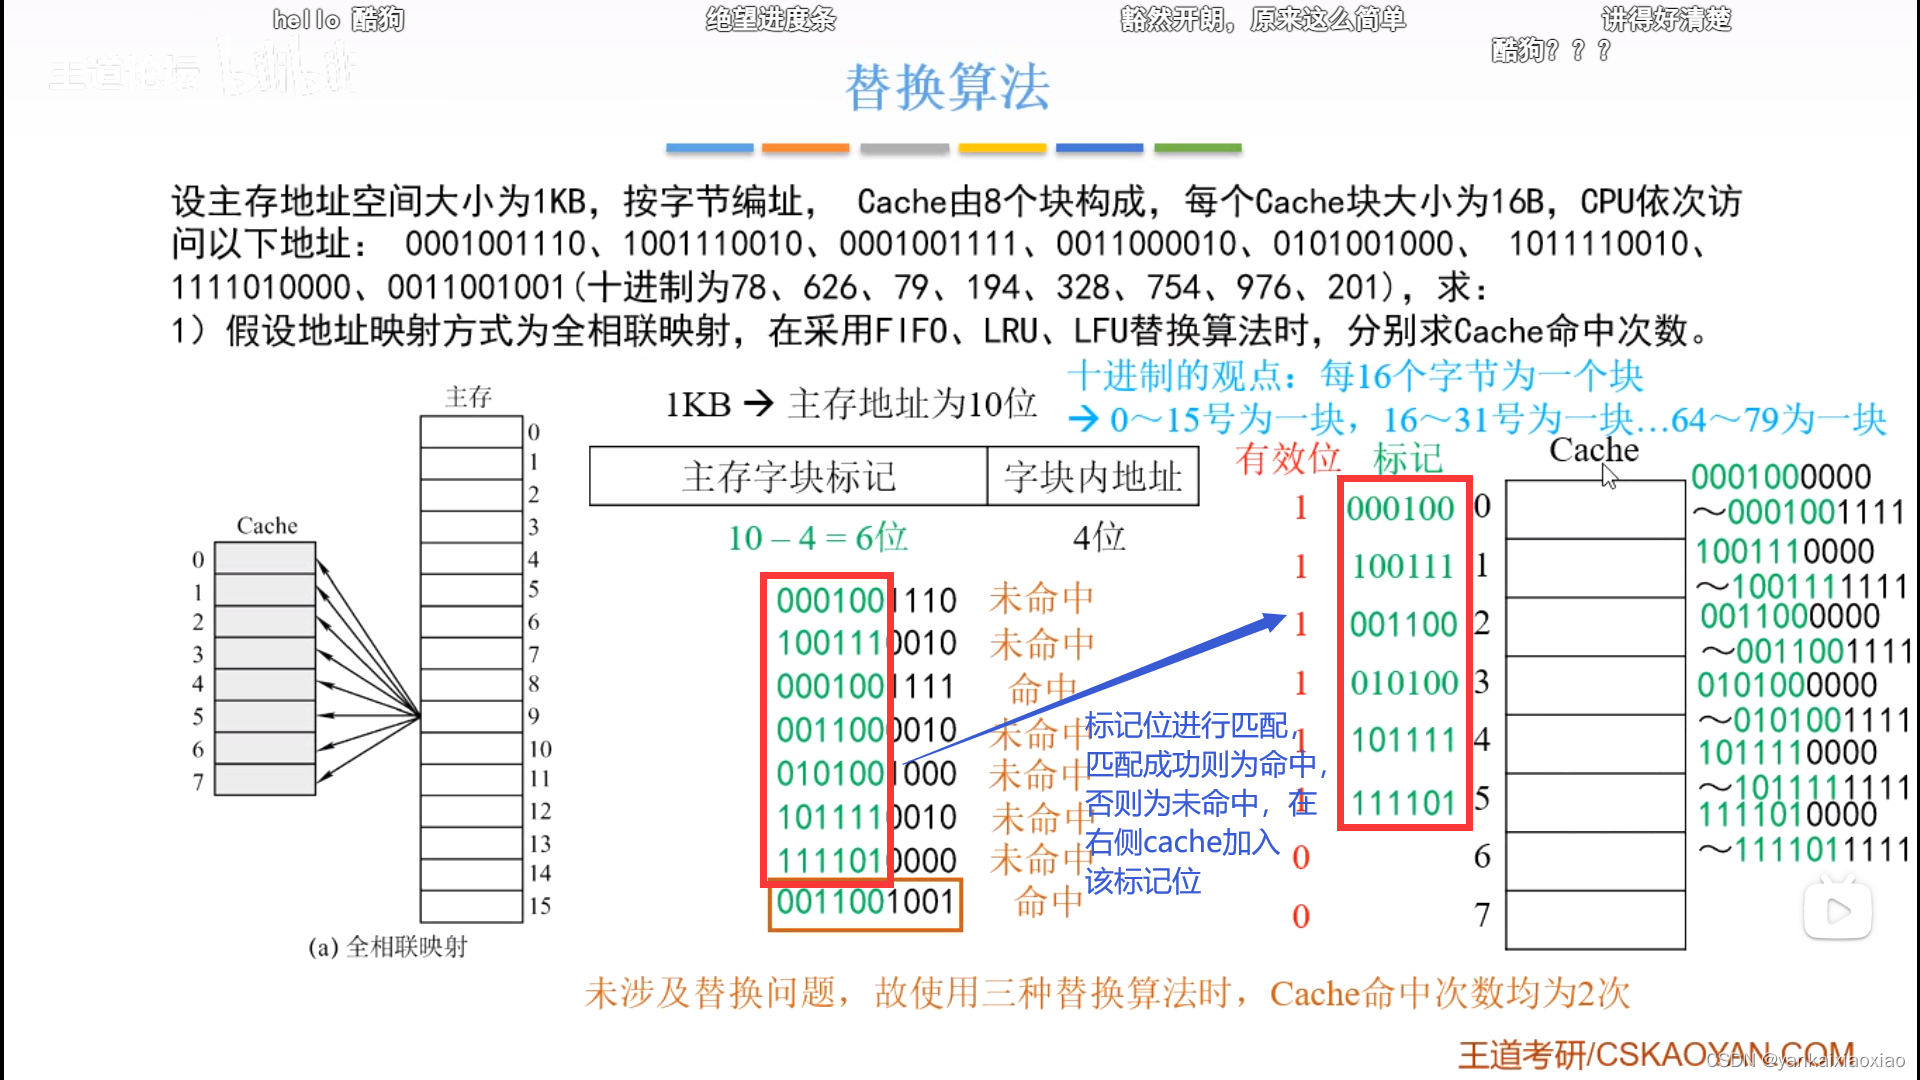Click the 王道考研/CSKAOYAN.COM footer text
Screen dimensions: 1920x1080
pyautogui.click(x=1656, y=1054)
